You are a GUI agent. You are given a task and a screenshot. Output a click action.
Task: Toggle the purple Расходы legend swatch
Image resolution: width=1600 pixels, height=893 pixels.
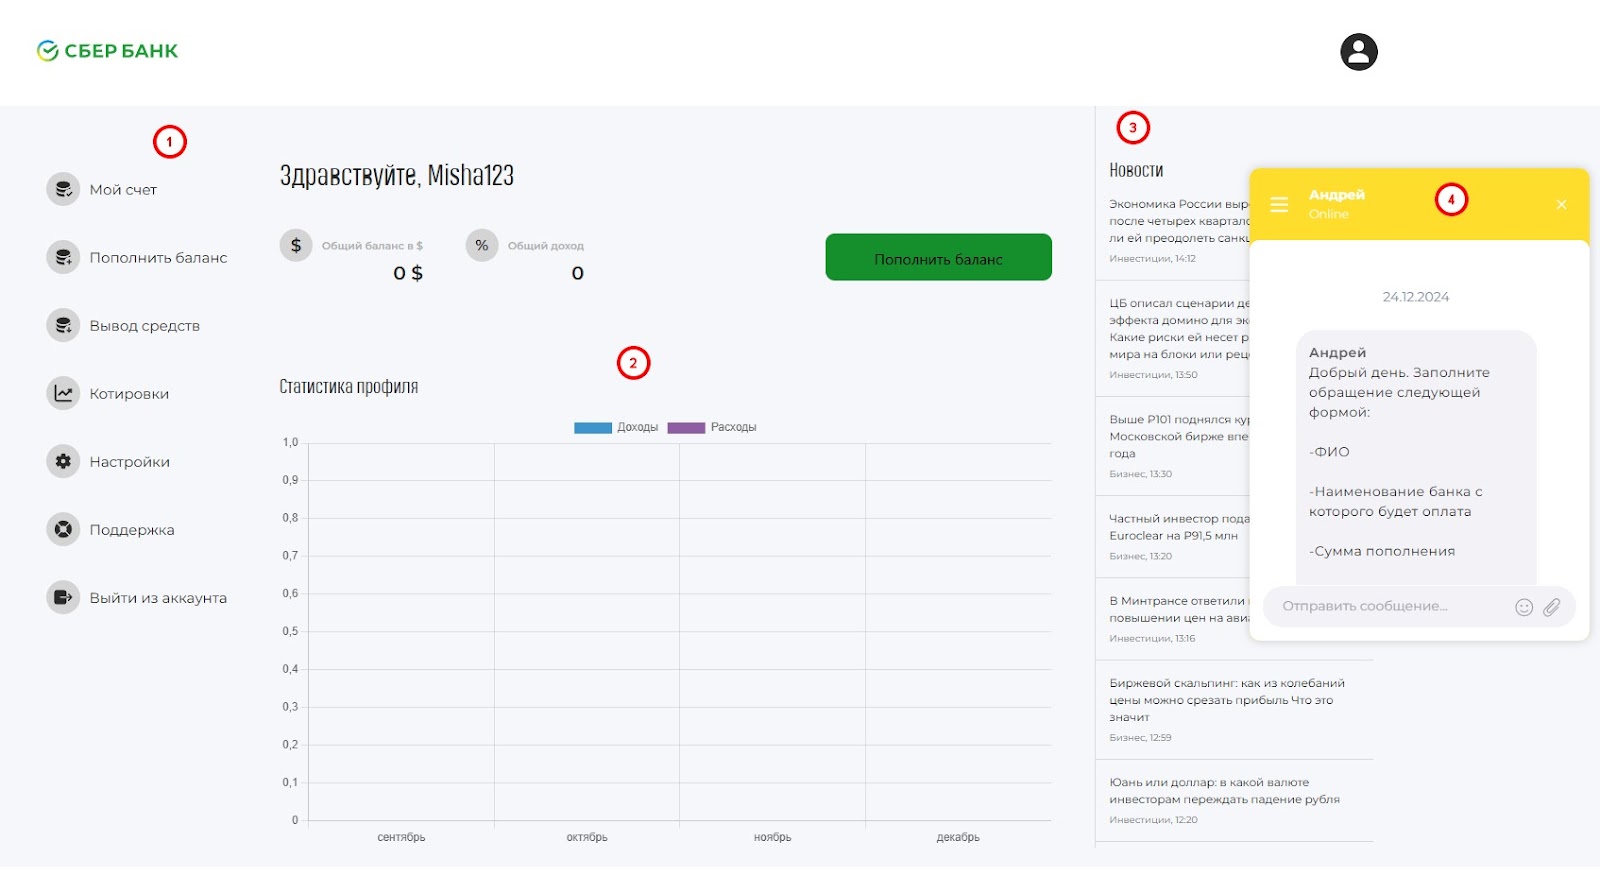pos(686,427)
